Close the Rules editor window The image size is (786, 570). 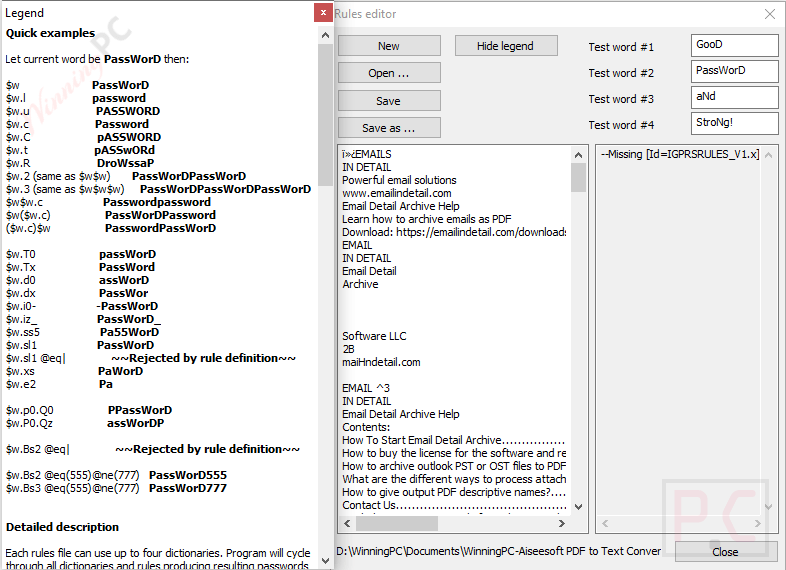point(770,14)
